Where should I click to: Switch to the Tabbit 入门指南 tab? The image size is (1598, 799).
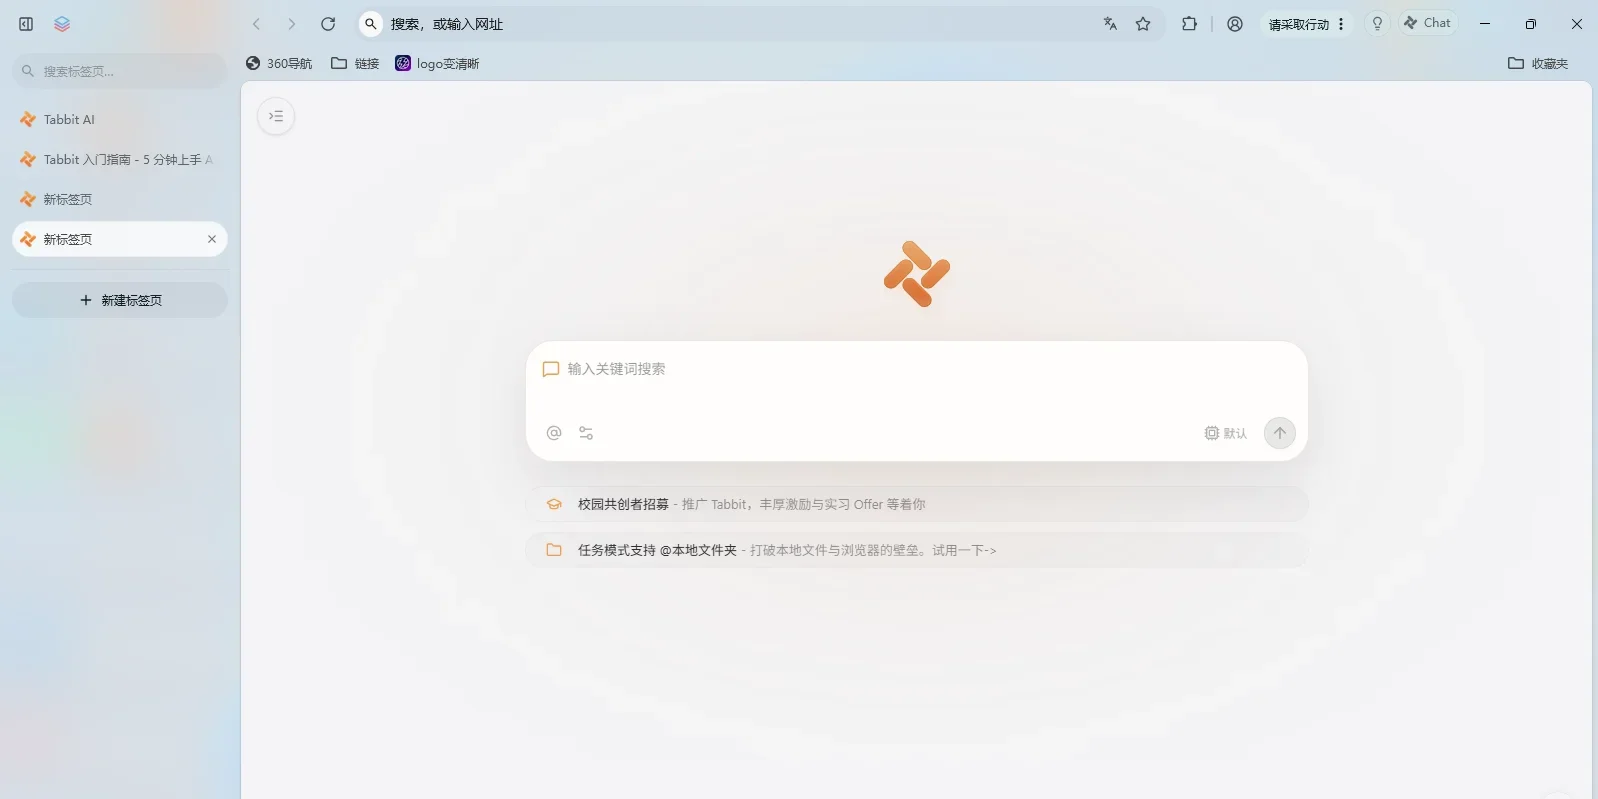pyautogui.click(x=120, y=159)
